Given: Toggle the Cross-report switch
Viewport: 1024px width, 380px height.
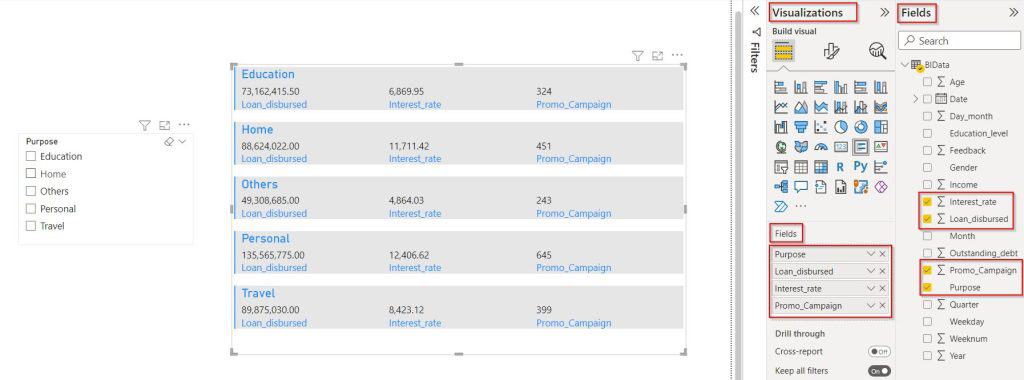Looking at the screenshot, I should click(879, 351).
